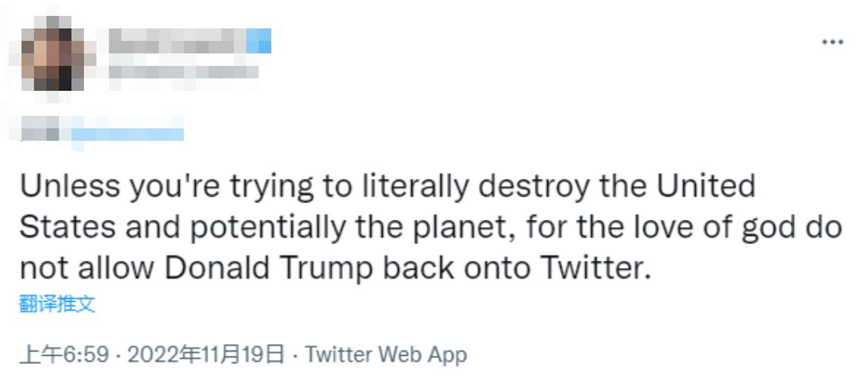Click the word "destroy" in the tweet
The height and width of the screenshot is (387, 865).
pos(533,187)
